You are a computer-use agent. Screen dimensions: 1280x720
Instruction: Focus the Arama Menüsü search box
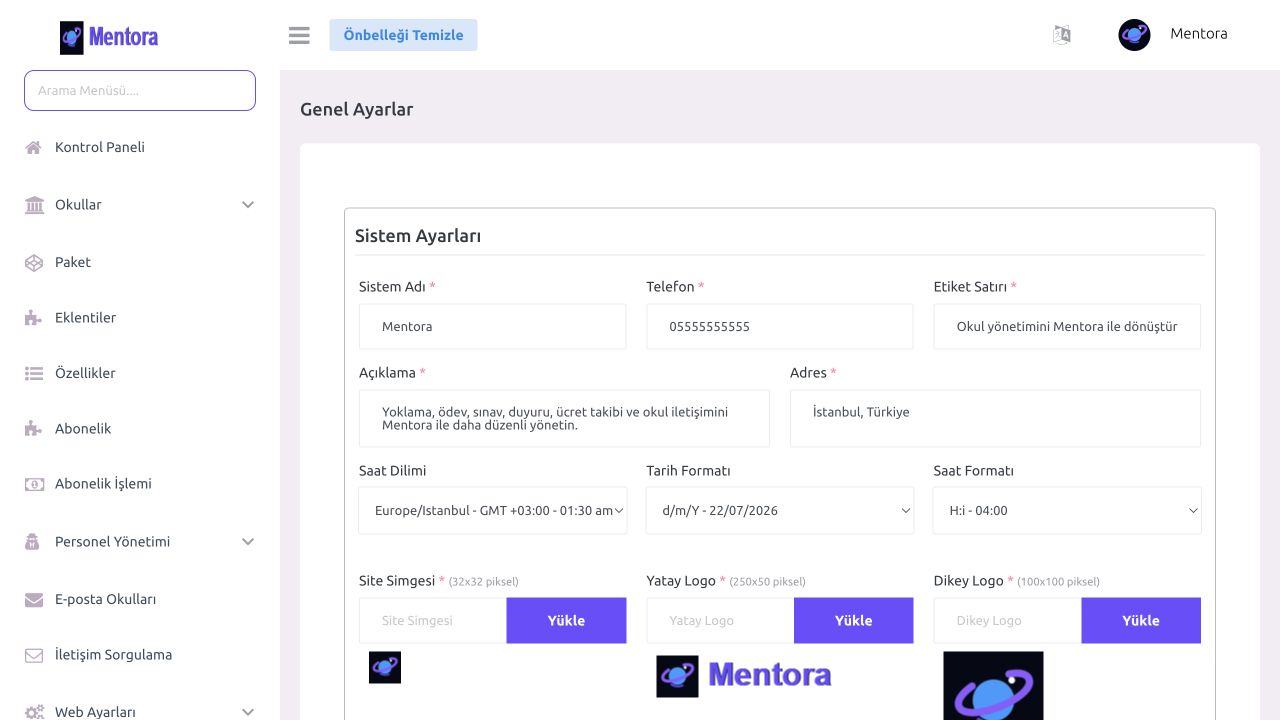pos(140,90)
